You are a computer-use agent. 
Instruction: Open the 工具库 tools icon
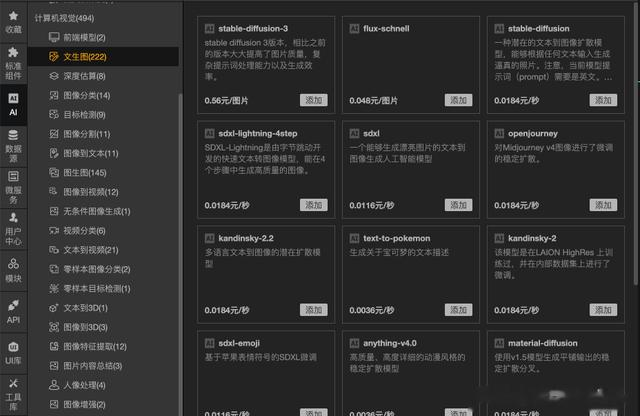(13, 383)
